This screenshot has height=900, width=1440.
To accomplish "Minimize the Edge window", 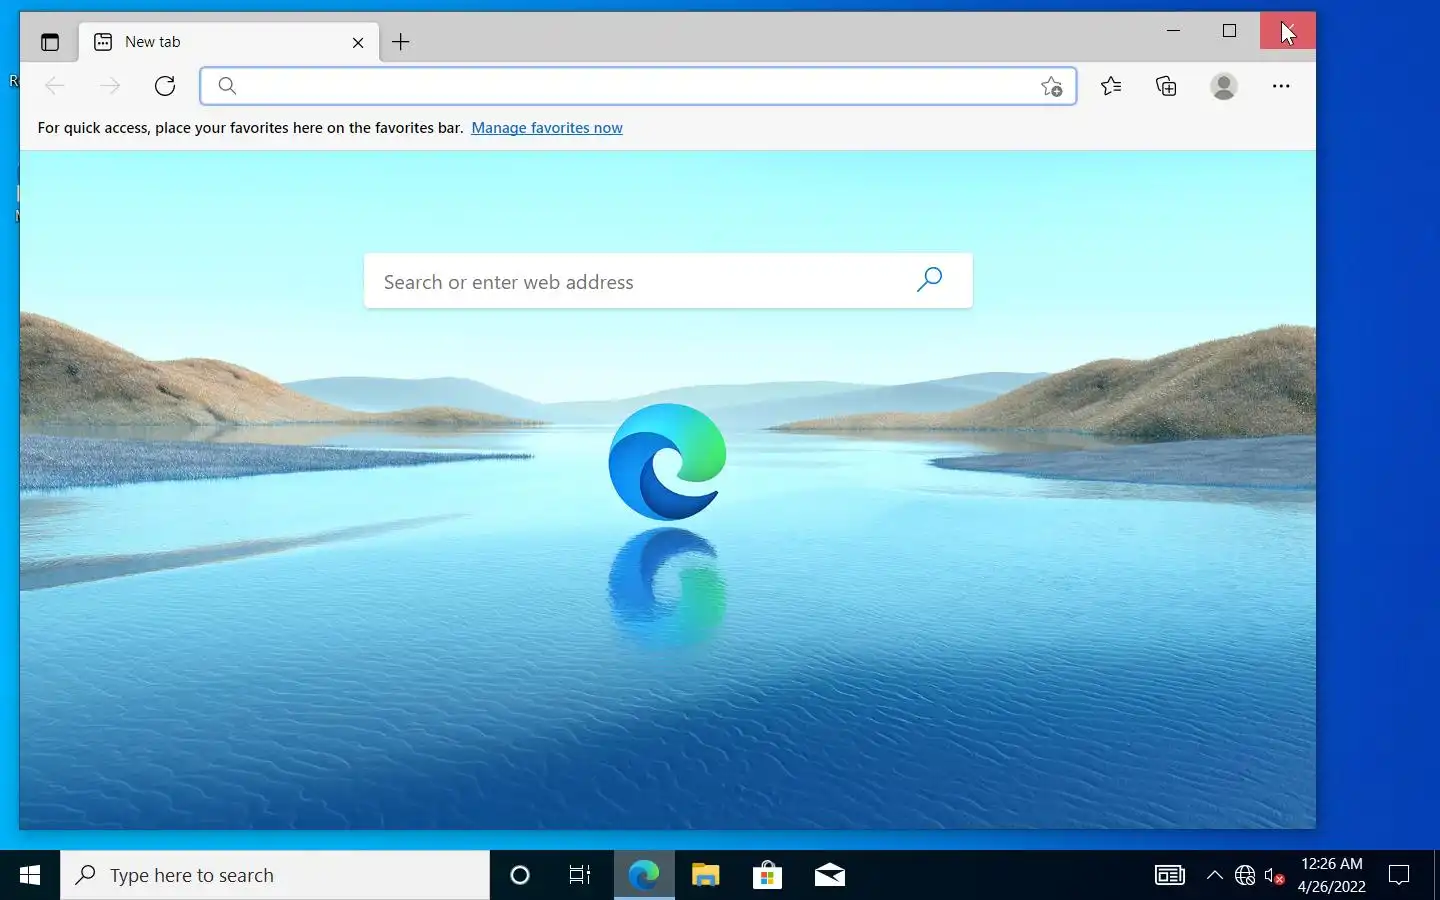I will coord(1174,30).
